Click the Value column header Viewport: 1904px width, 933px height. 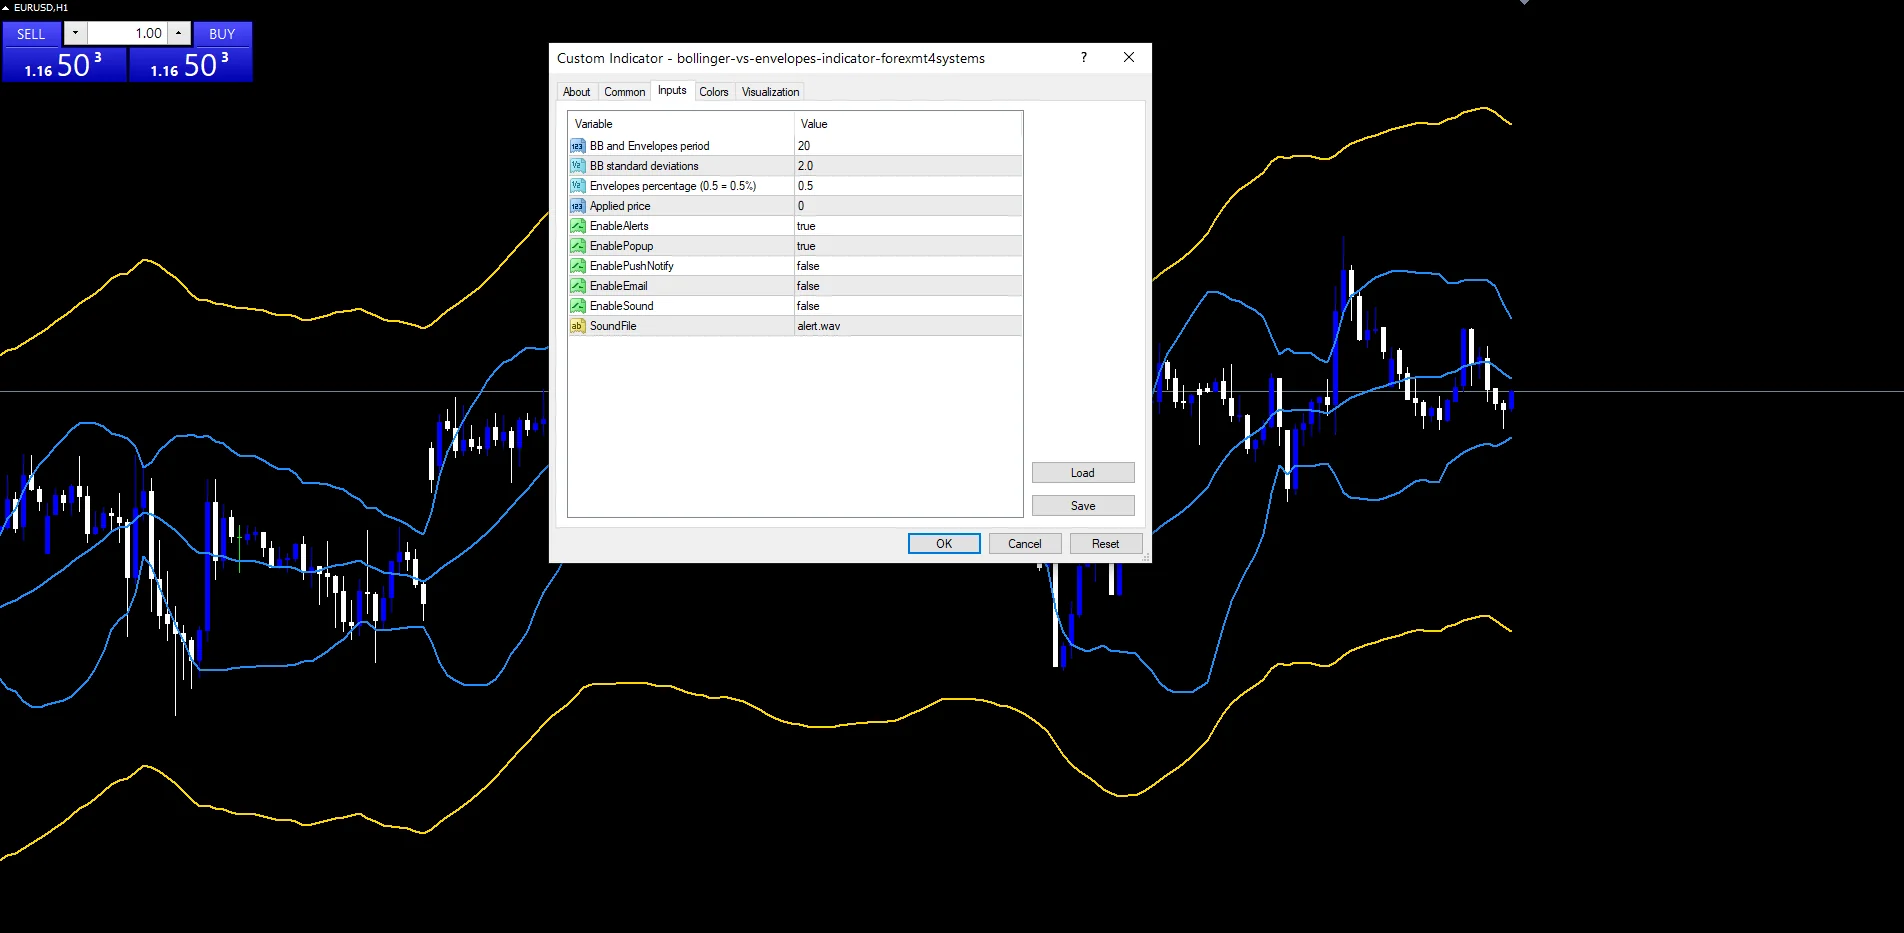click(x=908, y=124)
